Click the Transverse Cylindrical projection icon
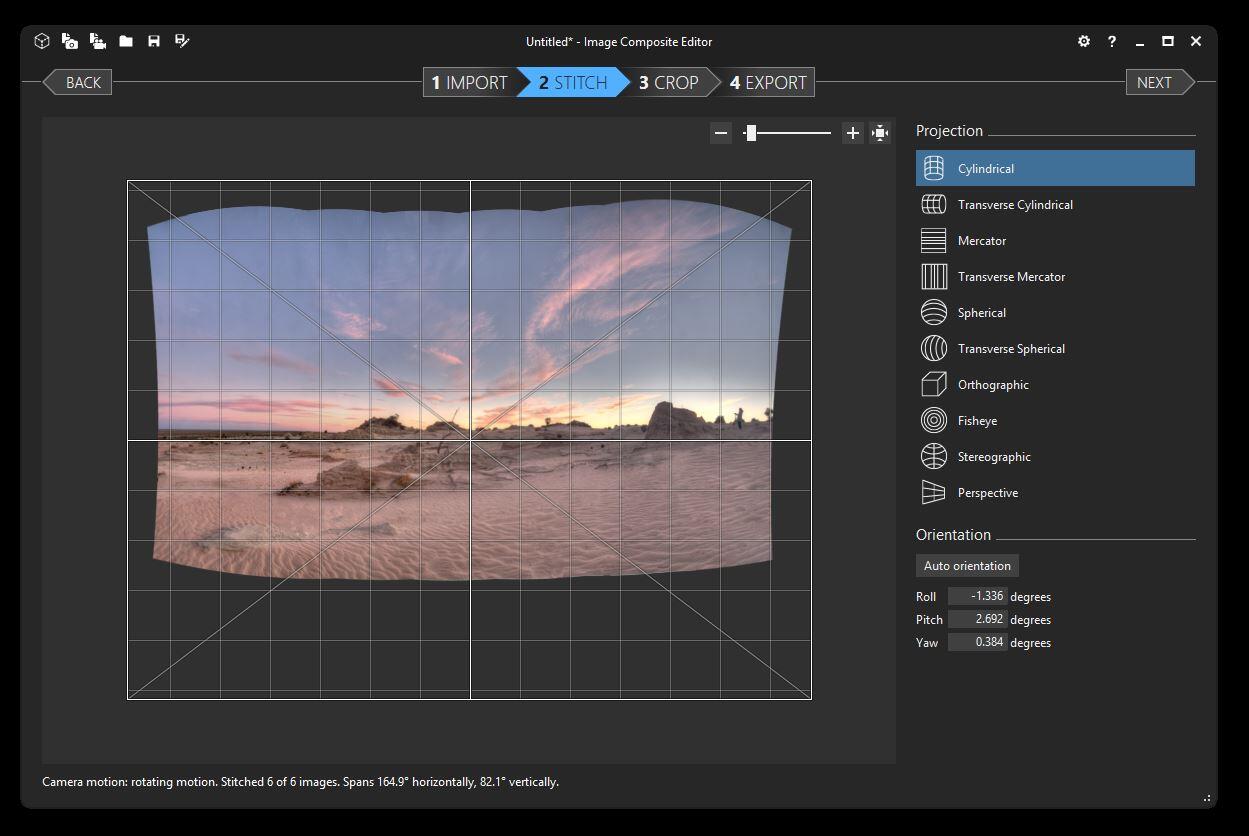Screen dimensions: 1249x836 click(x=933, y=204)
